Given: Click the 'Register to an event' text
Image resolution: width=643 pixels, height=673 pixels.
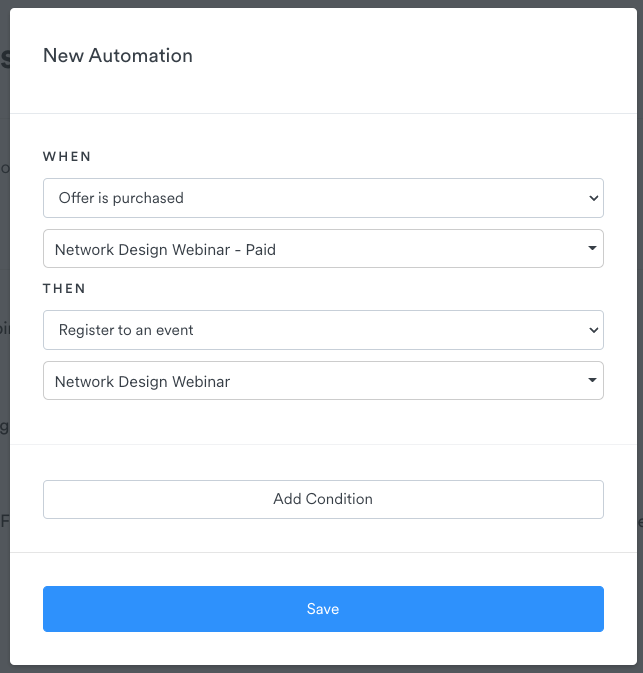Looking at the screenshot, I should tap(126, 330).
